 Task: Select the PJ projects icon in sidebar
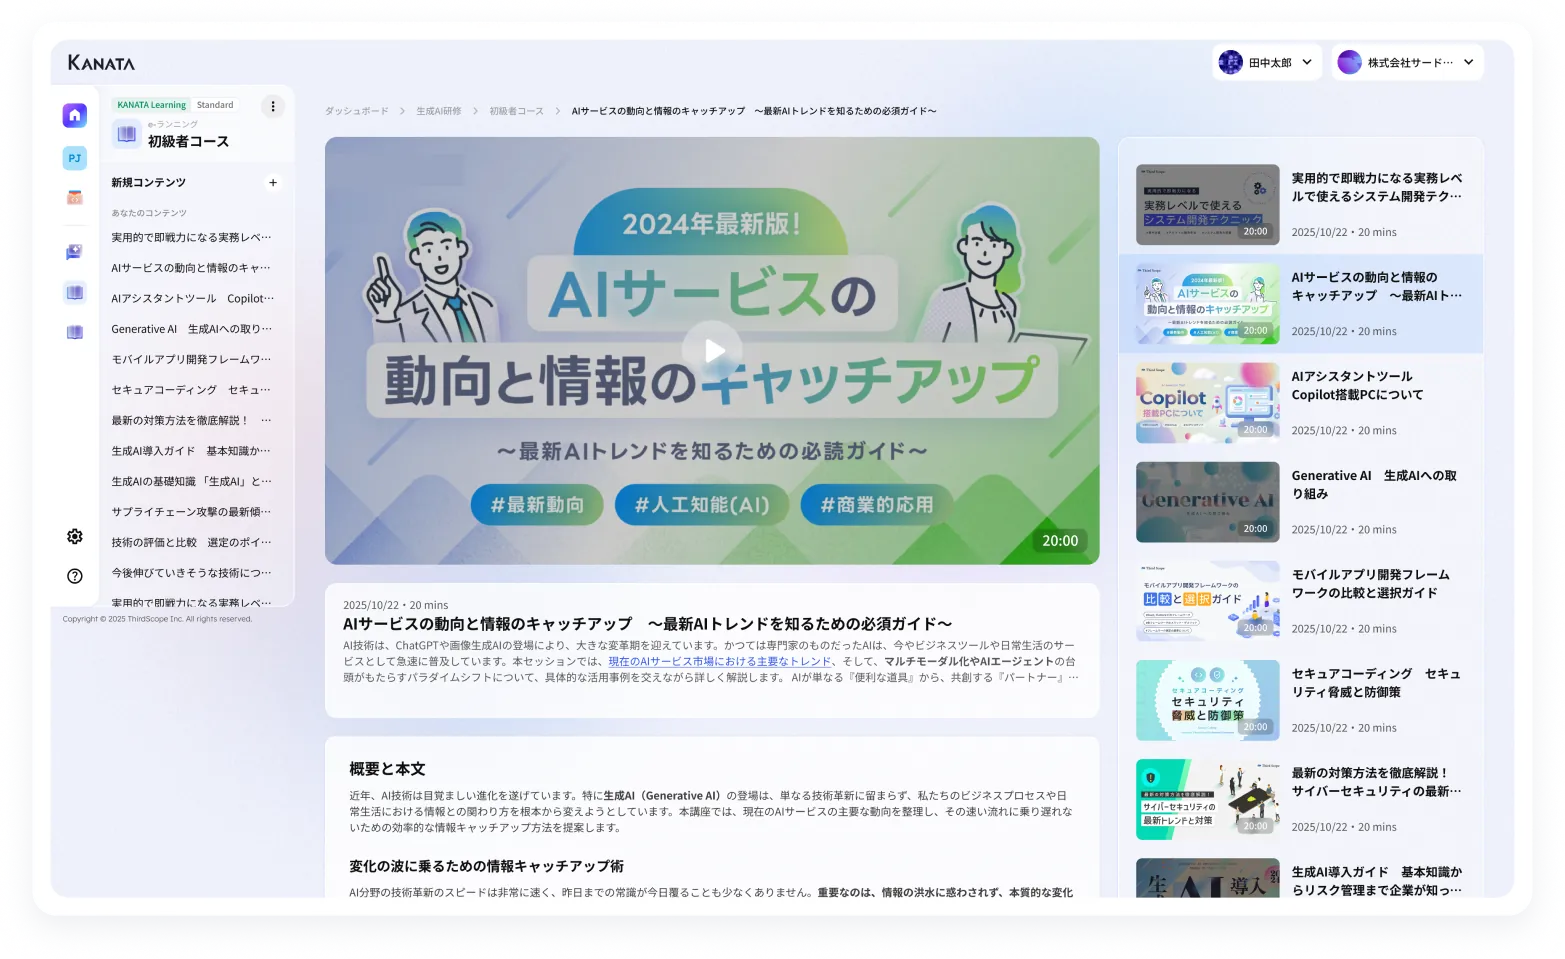click(74, 158)
